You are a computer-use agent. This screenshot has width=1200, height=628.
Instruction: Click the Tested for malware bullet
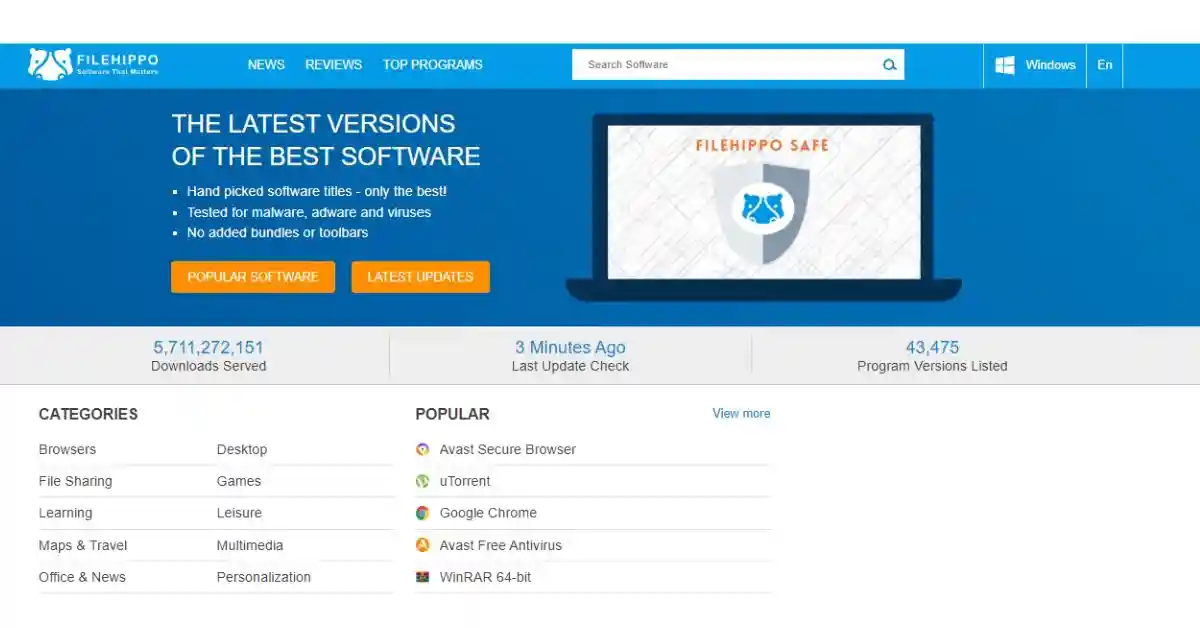point(309,212)
